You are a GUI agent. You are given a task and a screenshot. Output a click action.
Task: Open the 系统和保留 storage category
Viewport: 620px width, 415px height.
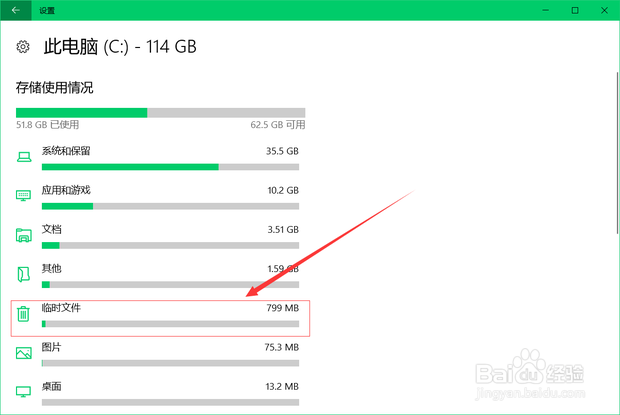tap(160, 158)
